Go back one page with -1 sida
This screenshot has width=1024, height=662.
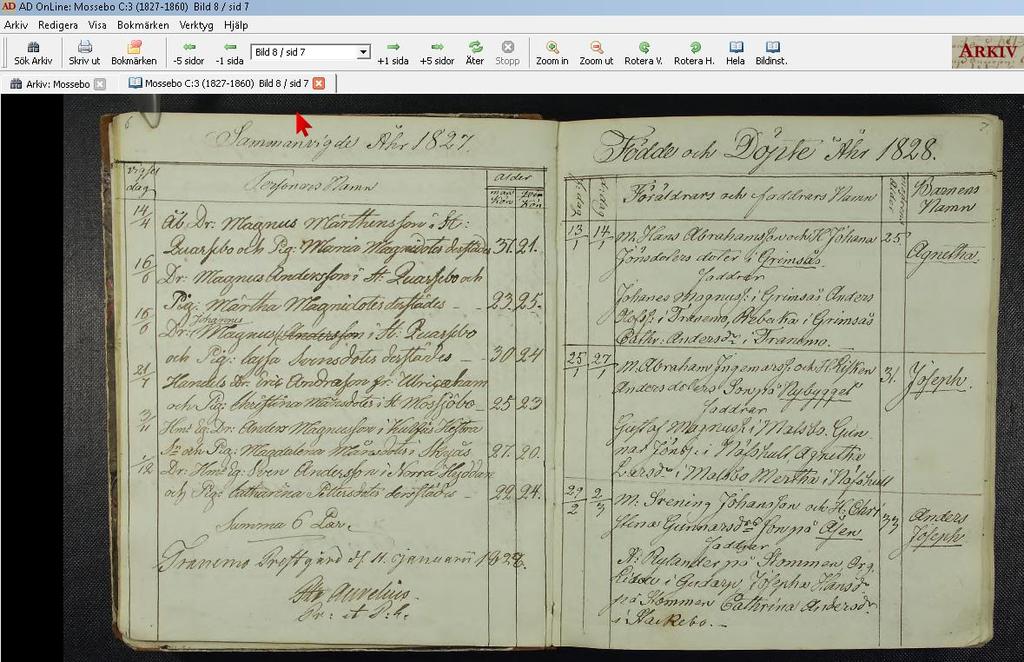click(x=229, y=53)
